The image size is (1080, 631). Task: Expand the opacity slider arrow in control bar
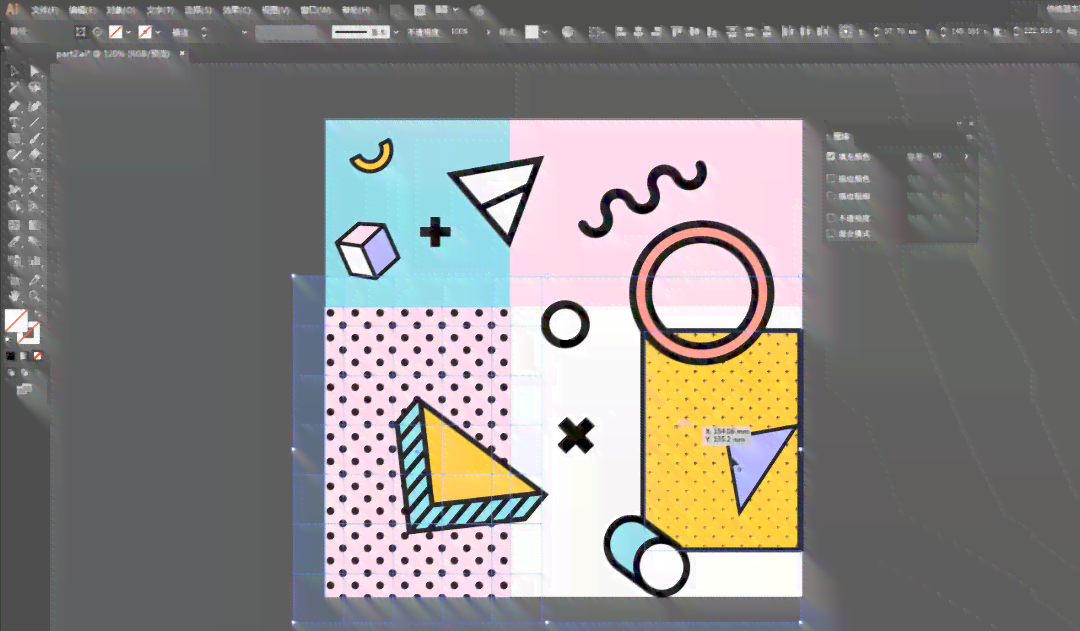(489, 32)
